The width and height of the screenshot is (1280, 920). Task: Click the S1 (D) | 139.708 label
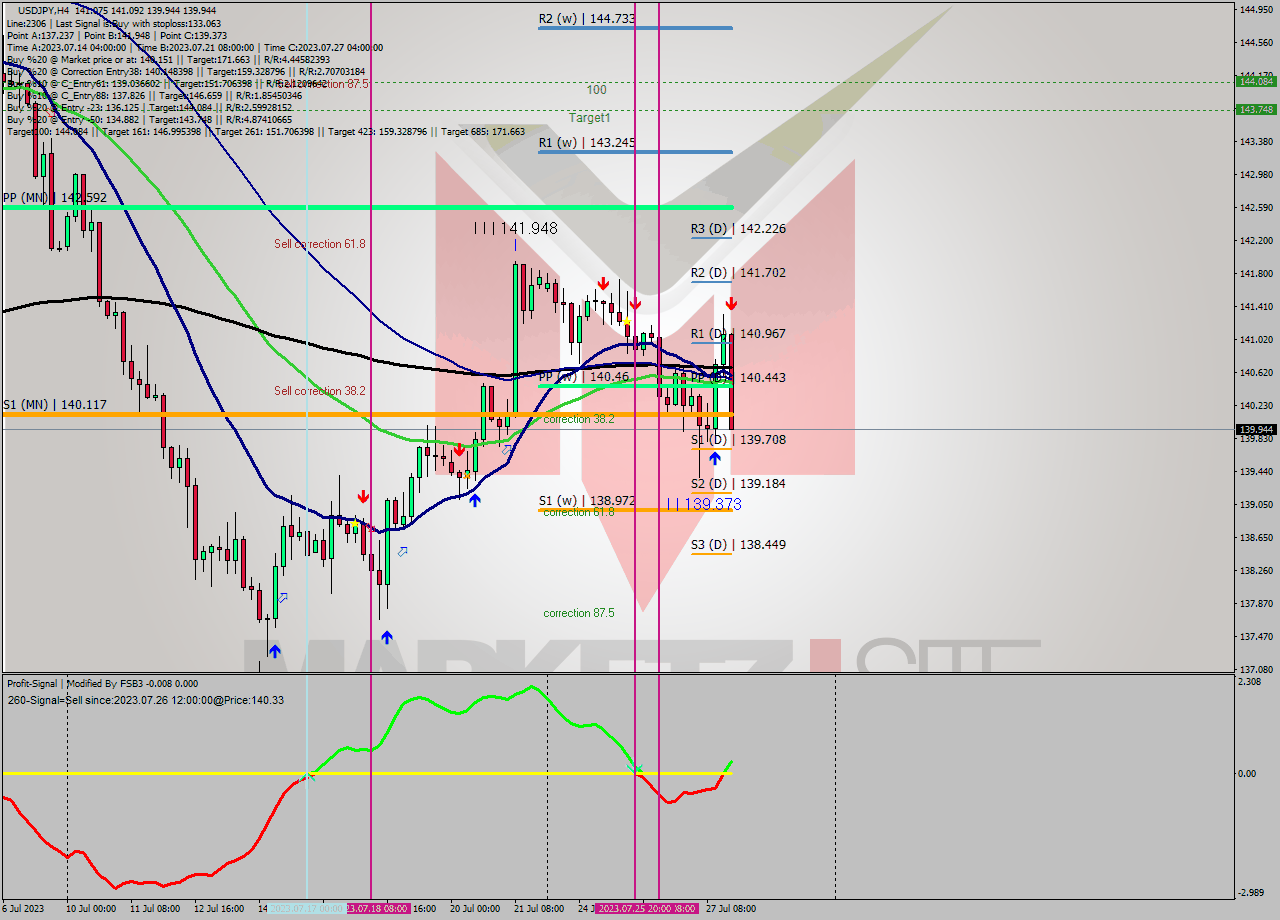738,440
